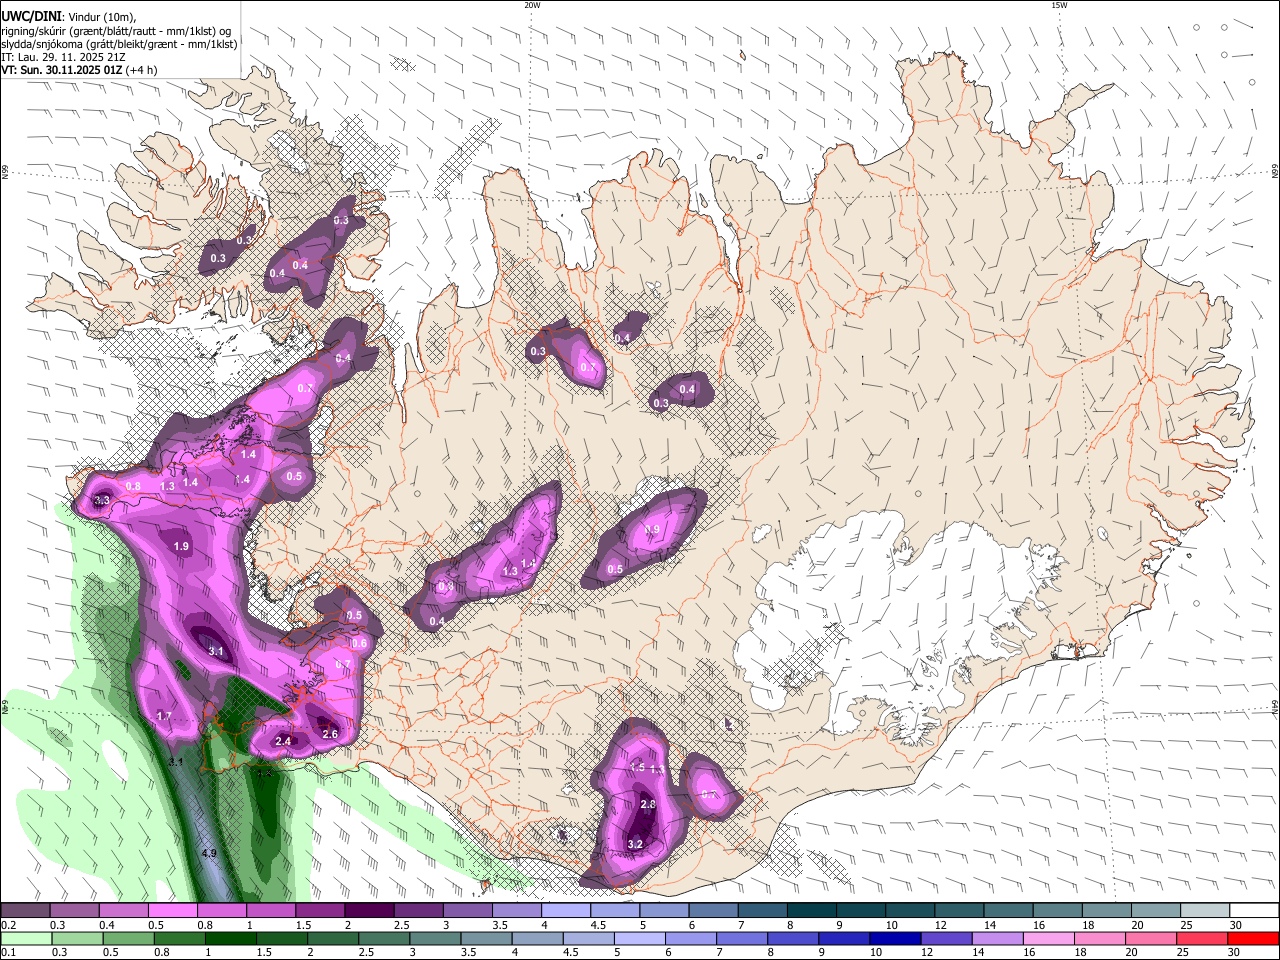Click the 20W longitude label
The image size is (1280, 960).
pyautogui.click(x=532, y=5)
